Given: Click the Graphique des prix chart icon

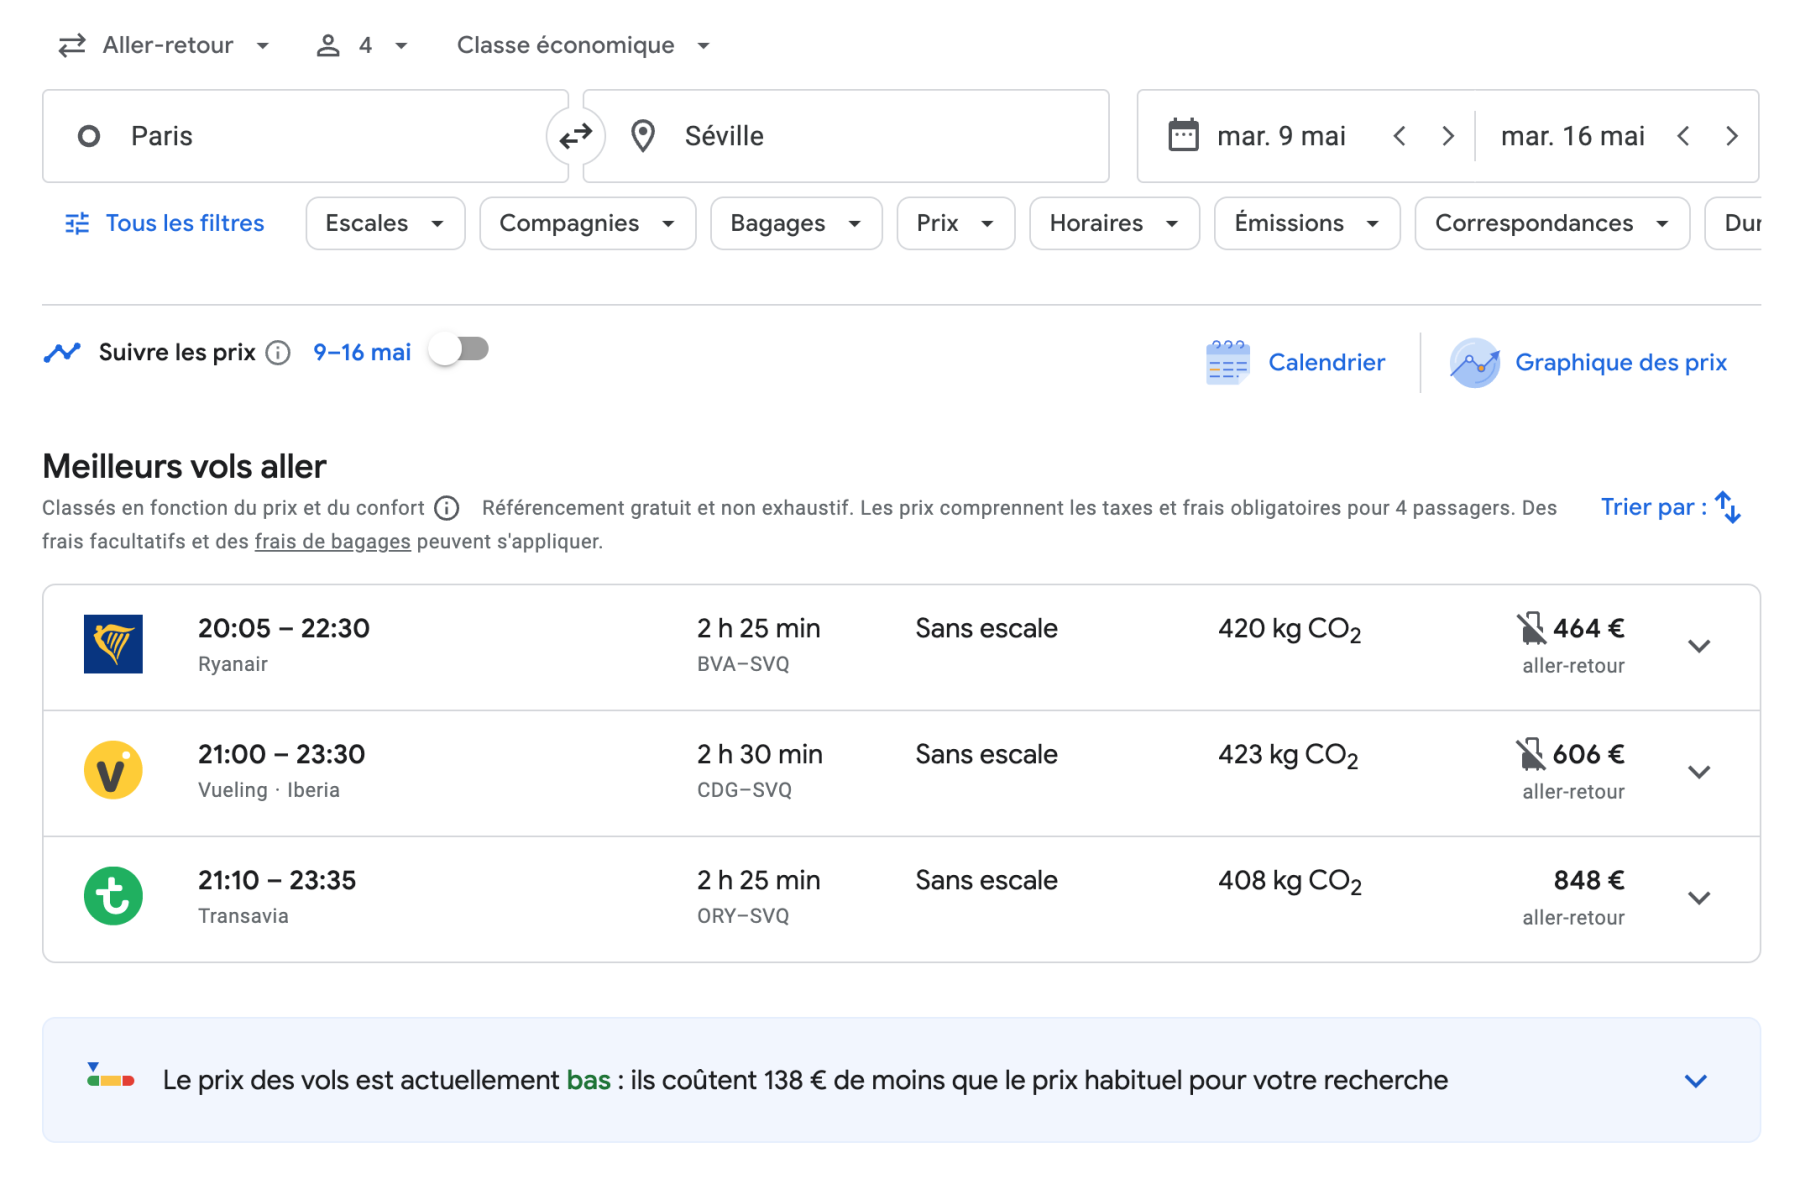Looking at the screenshot, I should point(1475,362).
